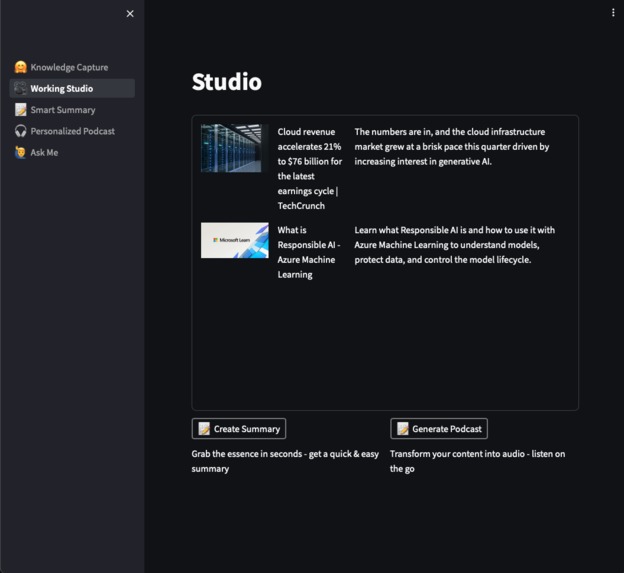Click the cloud infrastructure market description text

tap(452, 146)
